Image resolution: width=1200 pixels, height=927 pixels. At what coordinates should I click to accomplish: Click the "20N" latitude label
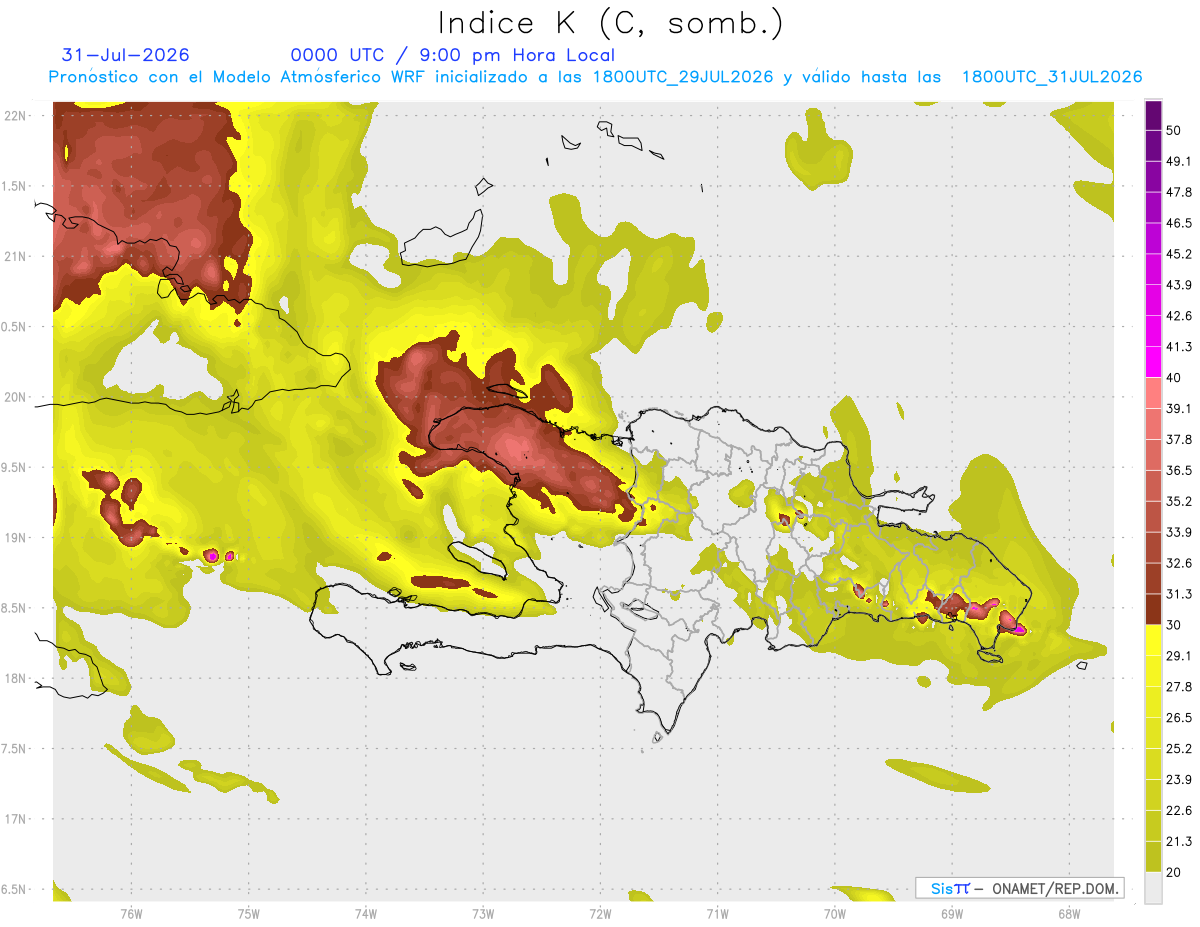[x=16, y=397]
